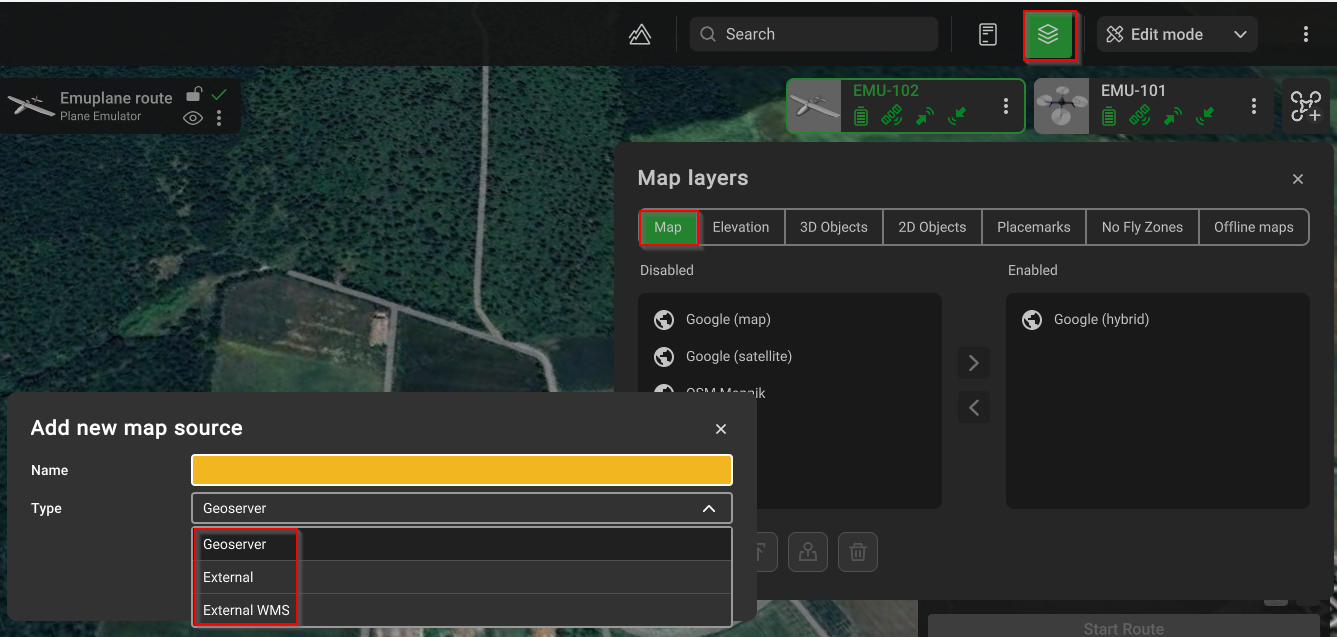The width and height of the screenshot is (1337, 637).
Task: Switch to the Elevation tab
Action: 740,227
